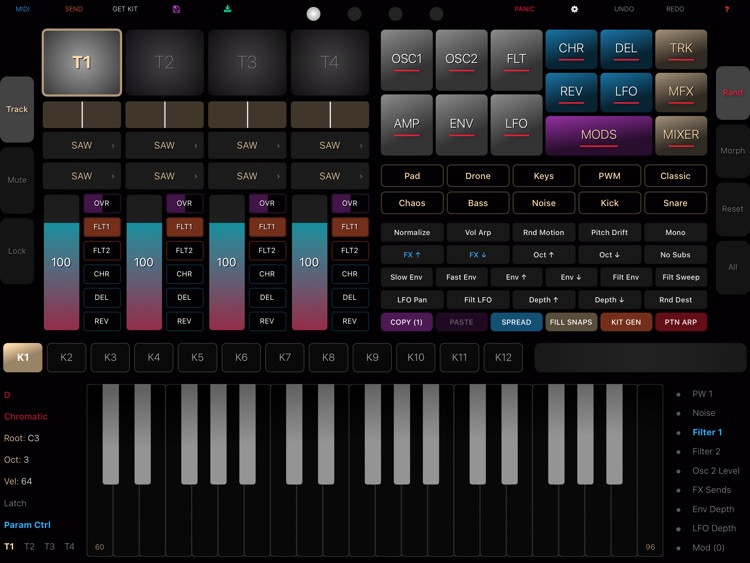Select the first white page indicator dot
Image resolution: width=750 pixels, height=563 pixels.
(313, 14)
